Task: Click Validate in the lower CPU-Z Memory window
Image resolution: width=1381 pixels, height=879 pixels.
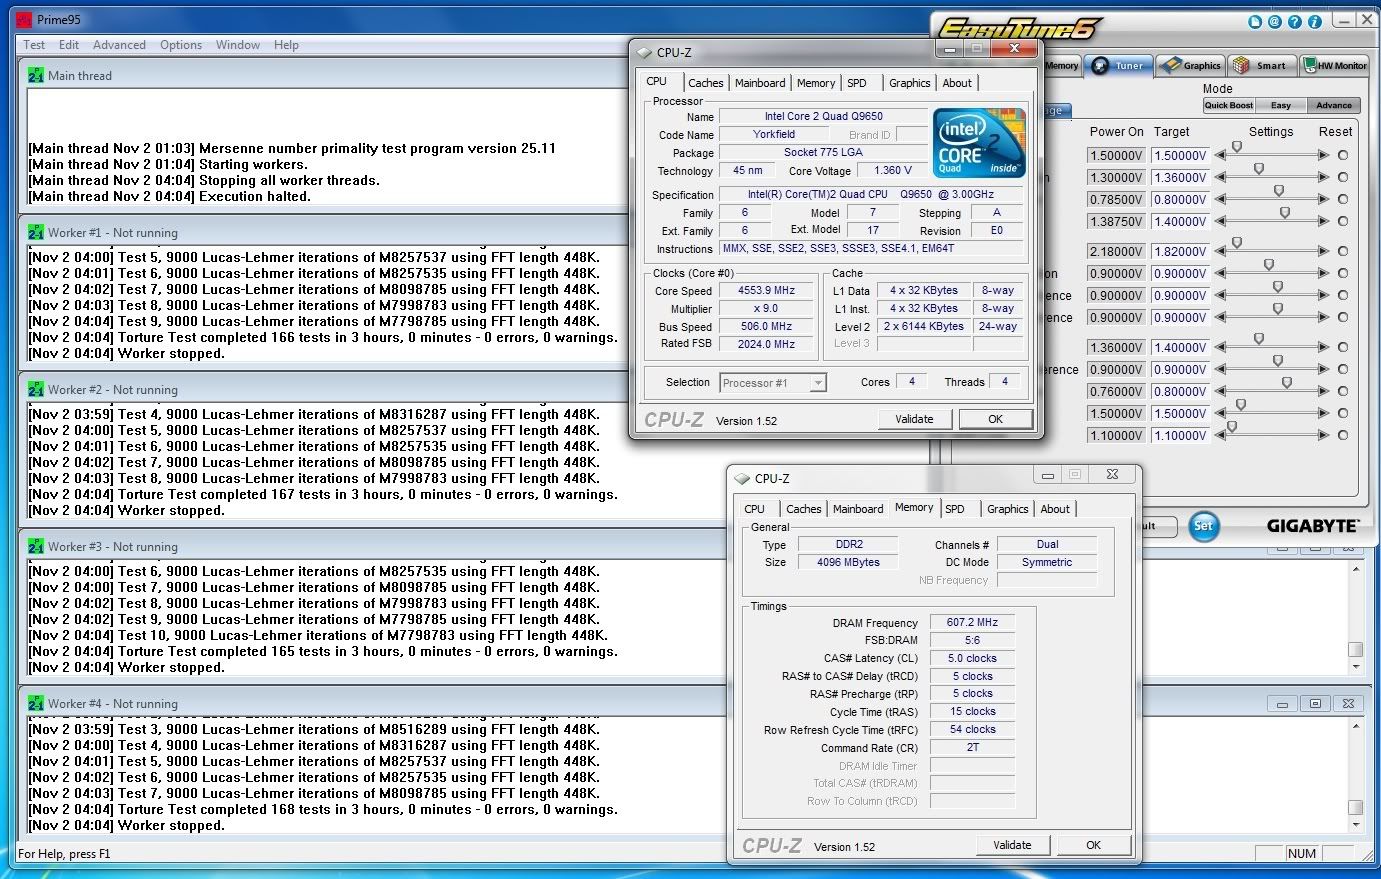Action: (x=1012, y=845)
